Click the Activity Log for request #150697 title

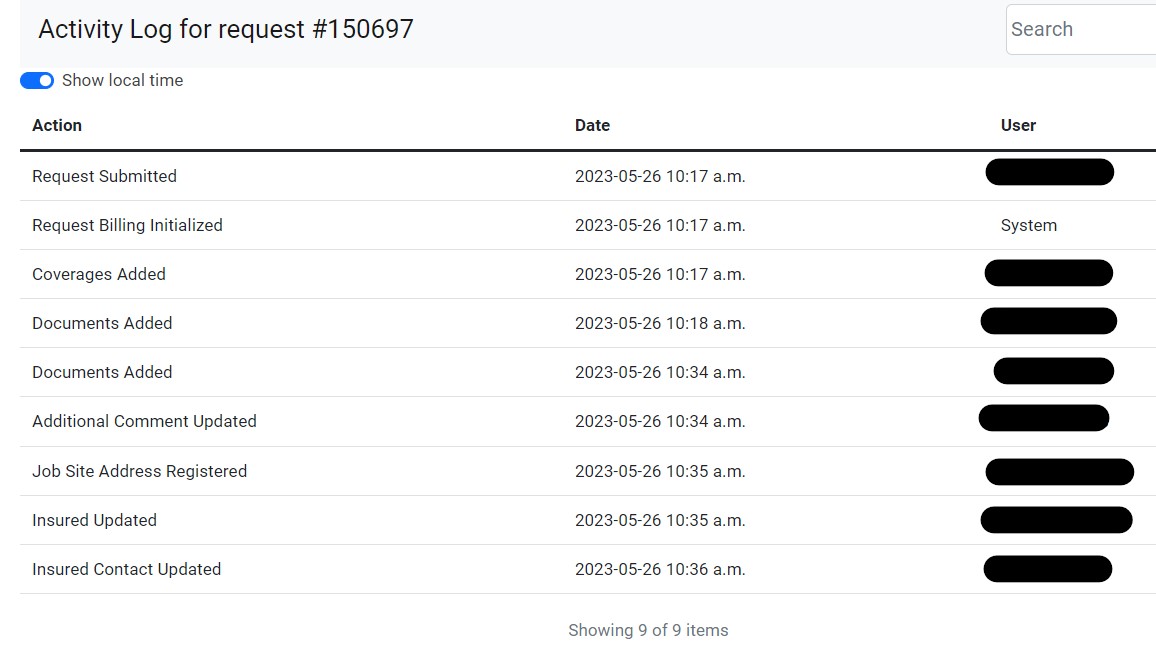tap(226, 29)
